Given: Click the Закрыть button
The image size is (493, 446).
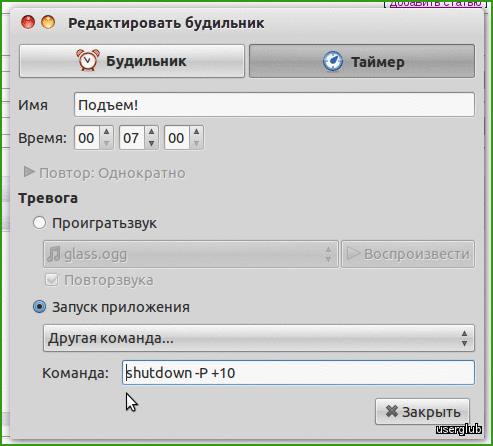Looking at the screenshot, I should [422, 412].
